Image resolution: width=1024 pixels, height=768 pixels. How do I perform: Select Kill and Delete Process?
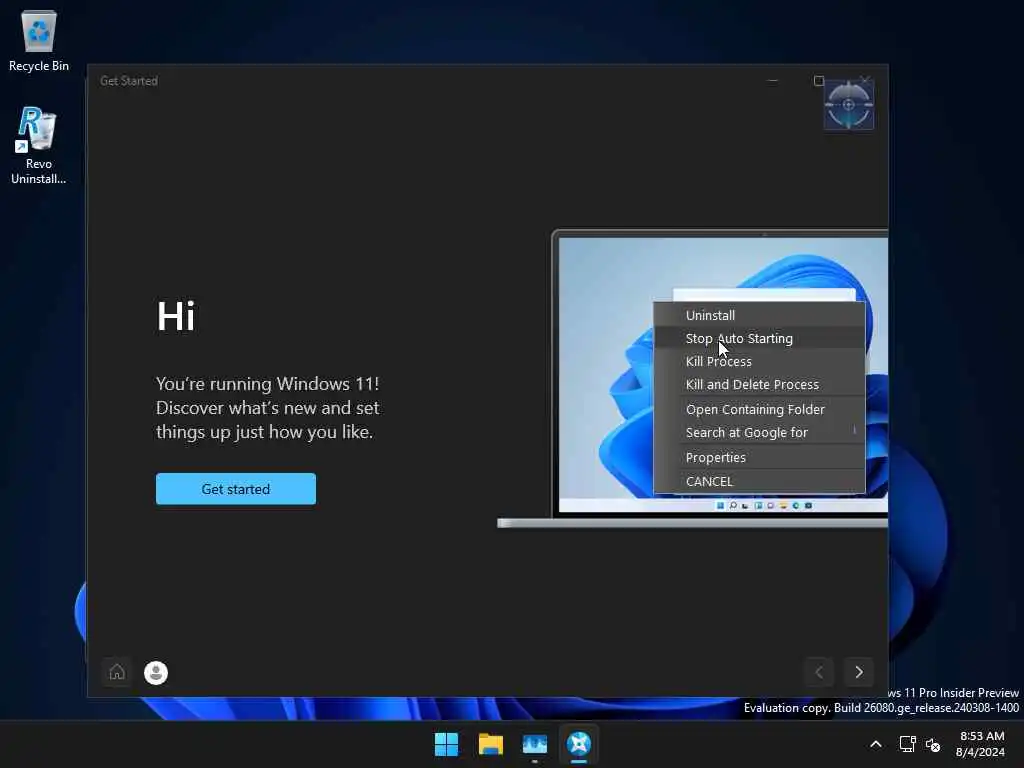click(759, 385)
